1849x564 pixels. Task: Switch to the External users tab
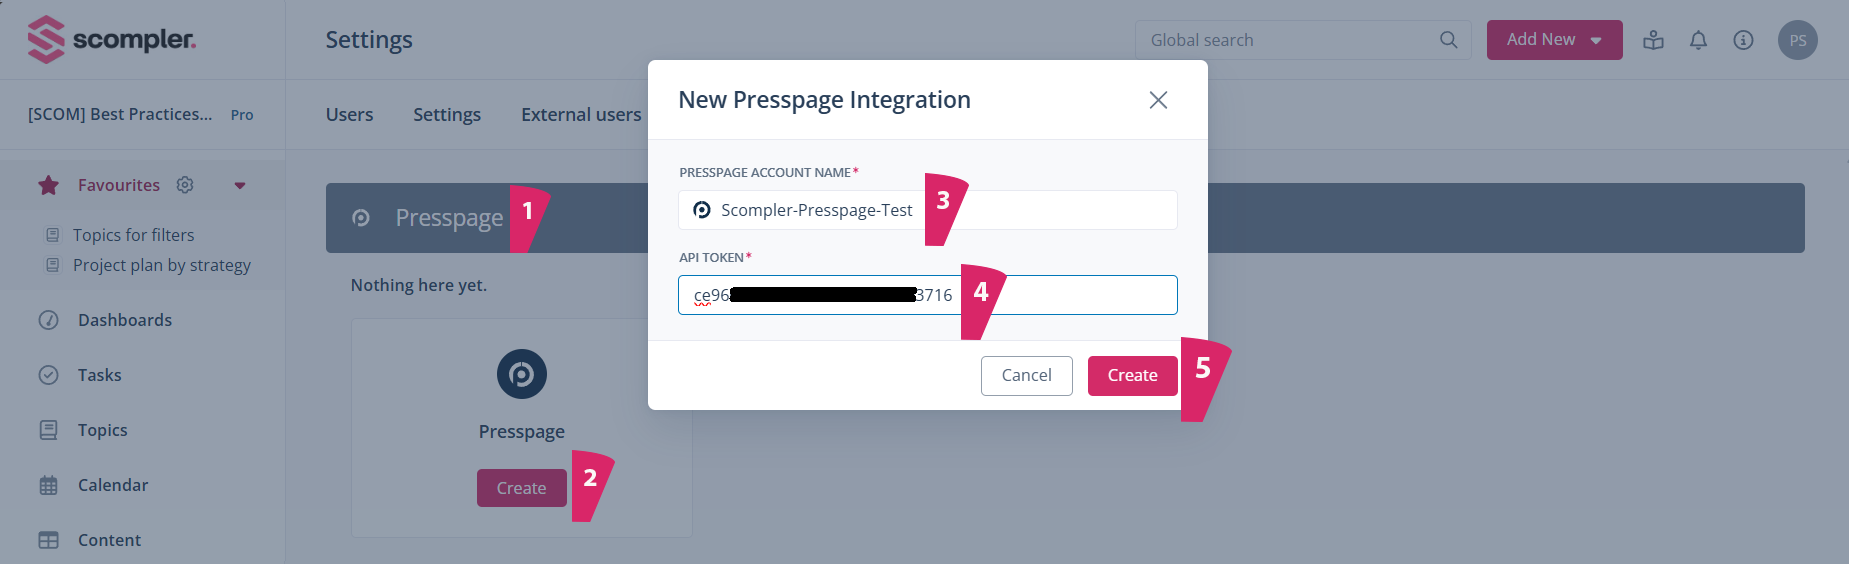(581, 115)
